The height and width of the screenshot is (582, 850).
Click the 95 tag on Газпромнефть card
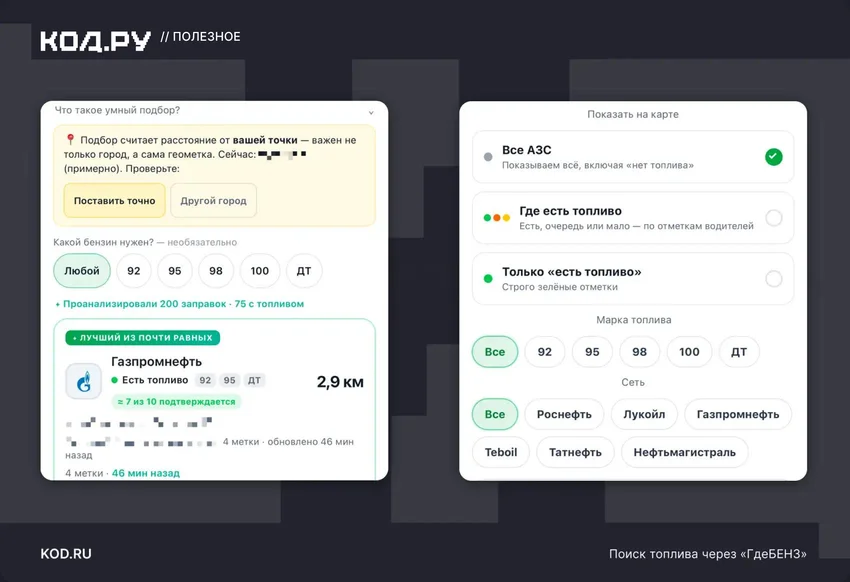(229, 380)
